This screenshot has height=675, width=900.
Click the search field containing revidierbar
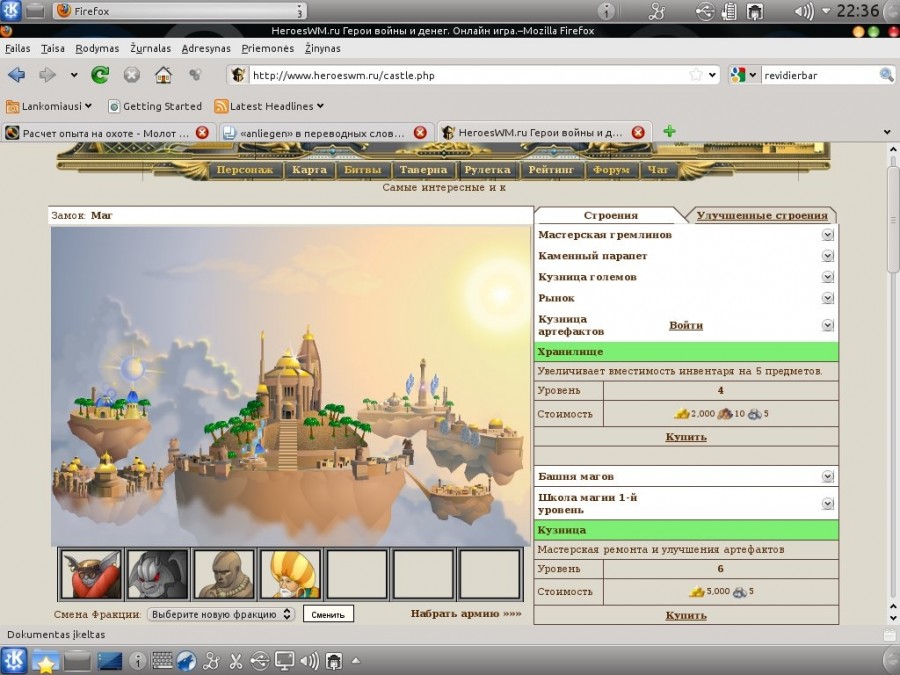(x=820, y=75)
